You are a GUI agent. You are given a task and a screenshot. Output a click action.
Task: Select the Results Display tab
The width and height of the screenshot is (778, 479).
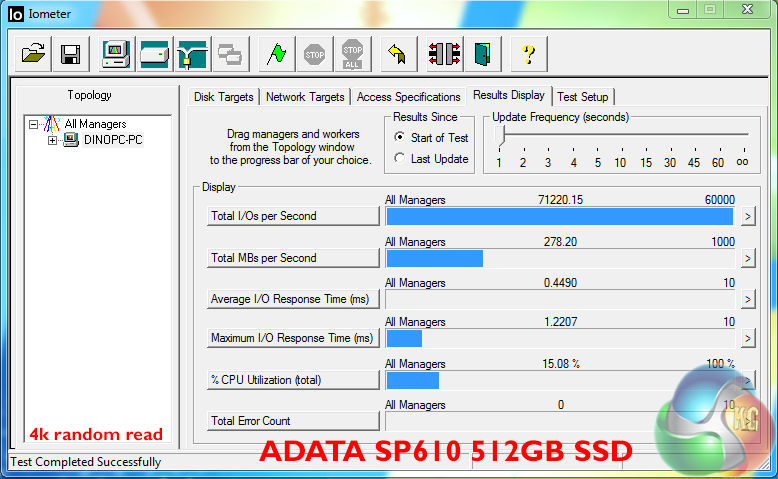click(509, 95)
